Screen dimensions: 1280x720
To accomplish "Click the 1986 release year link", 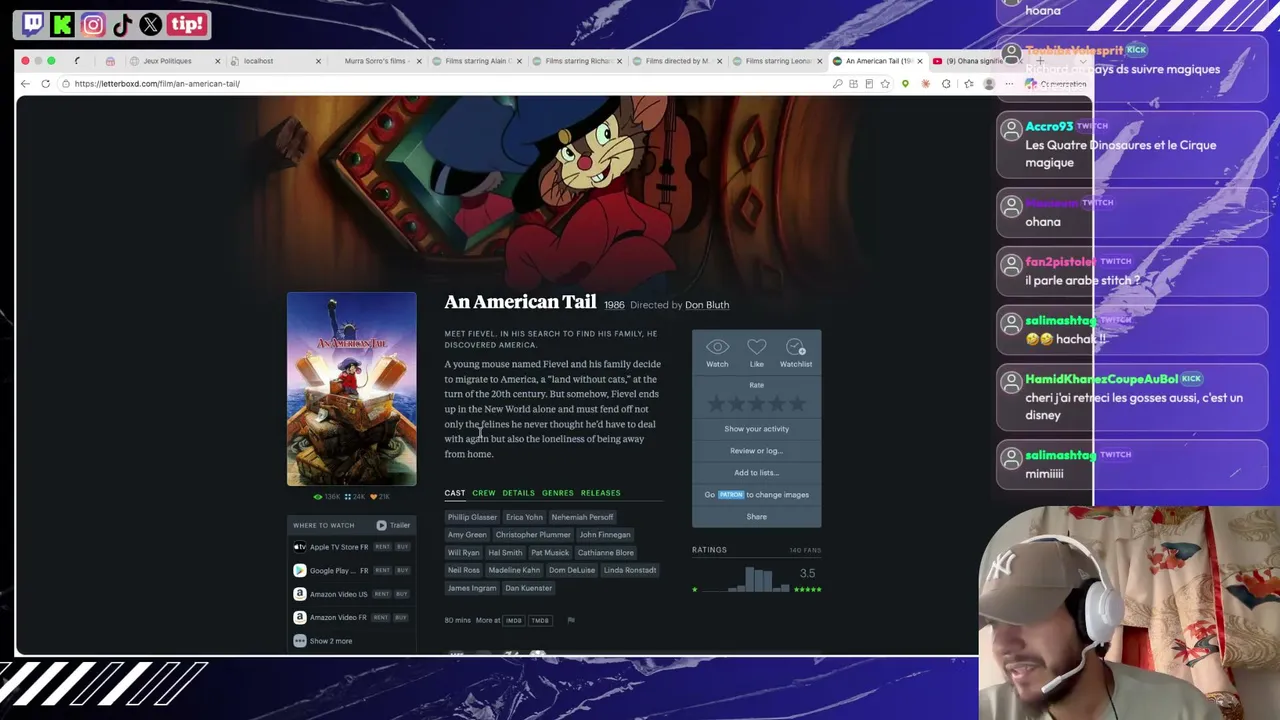I will click(x=614, y=305).
